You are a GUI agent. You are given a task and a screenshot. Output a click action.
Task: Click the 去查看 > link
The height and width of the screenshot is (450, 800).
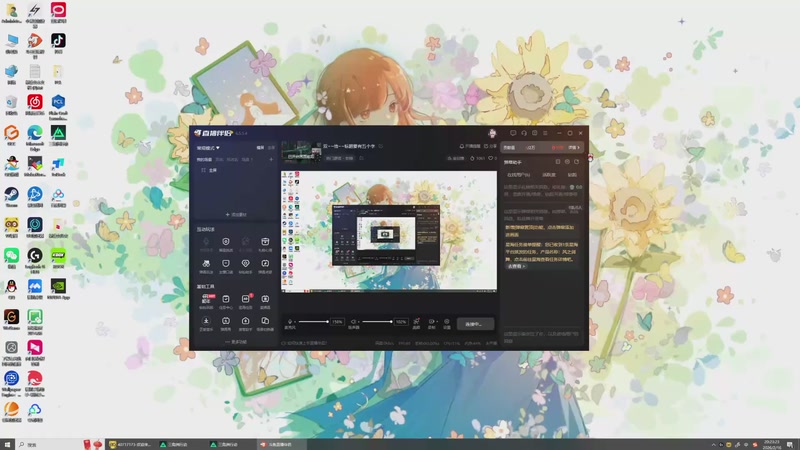tap(516, 266)
